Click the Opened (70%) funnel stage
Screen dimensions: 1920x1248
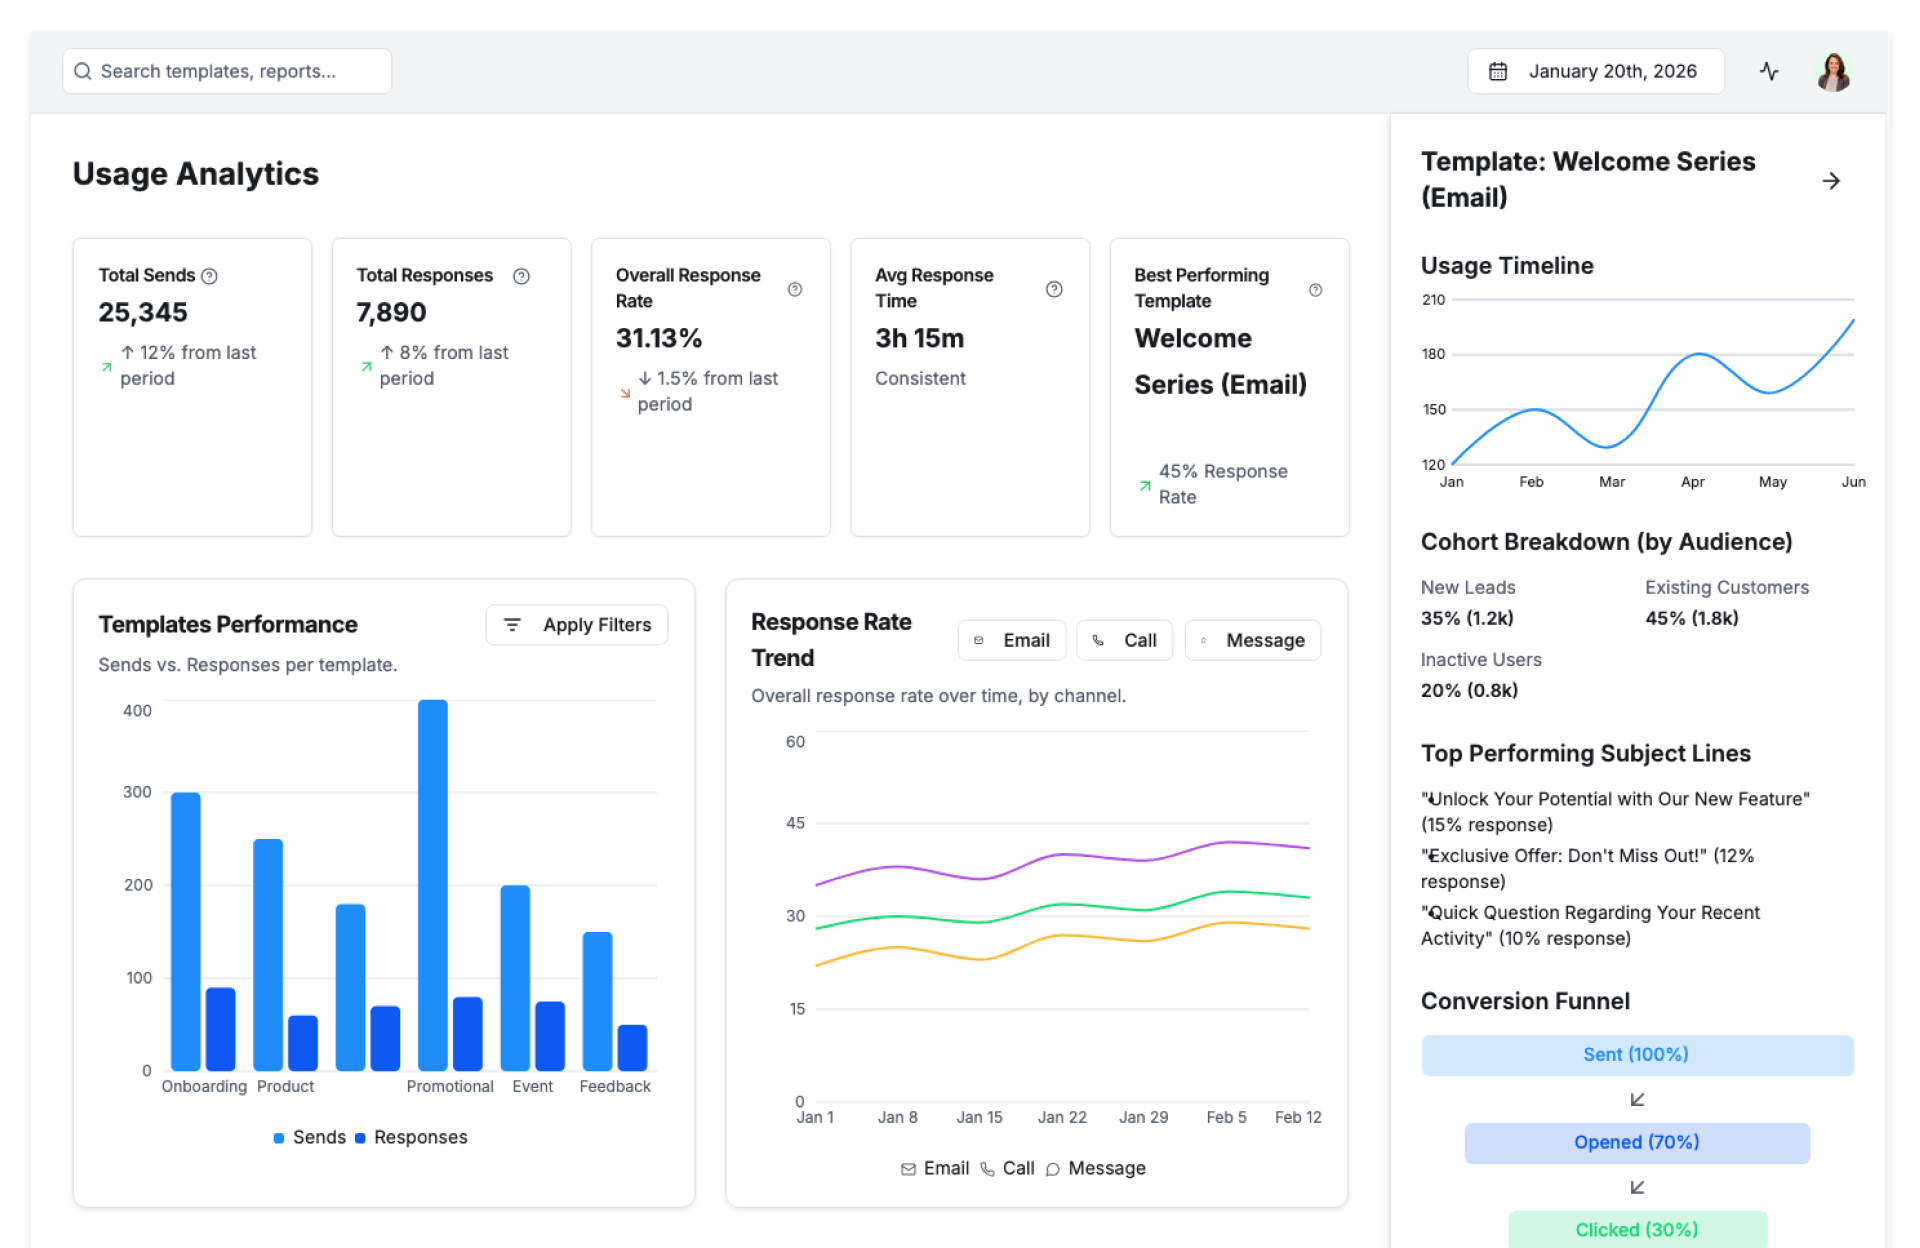(1636, 1142)
